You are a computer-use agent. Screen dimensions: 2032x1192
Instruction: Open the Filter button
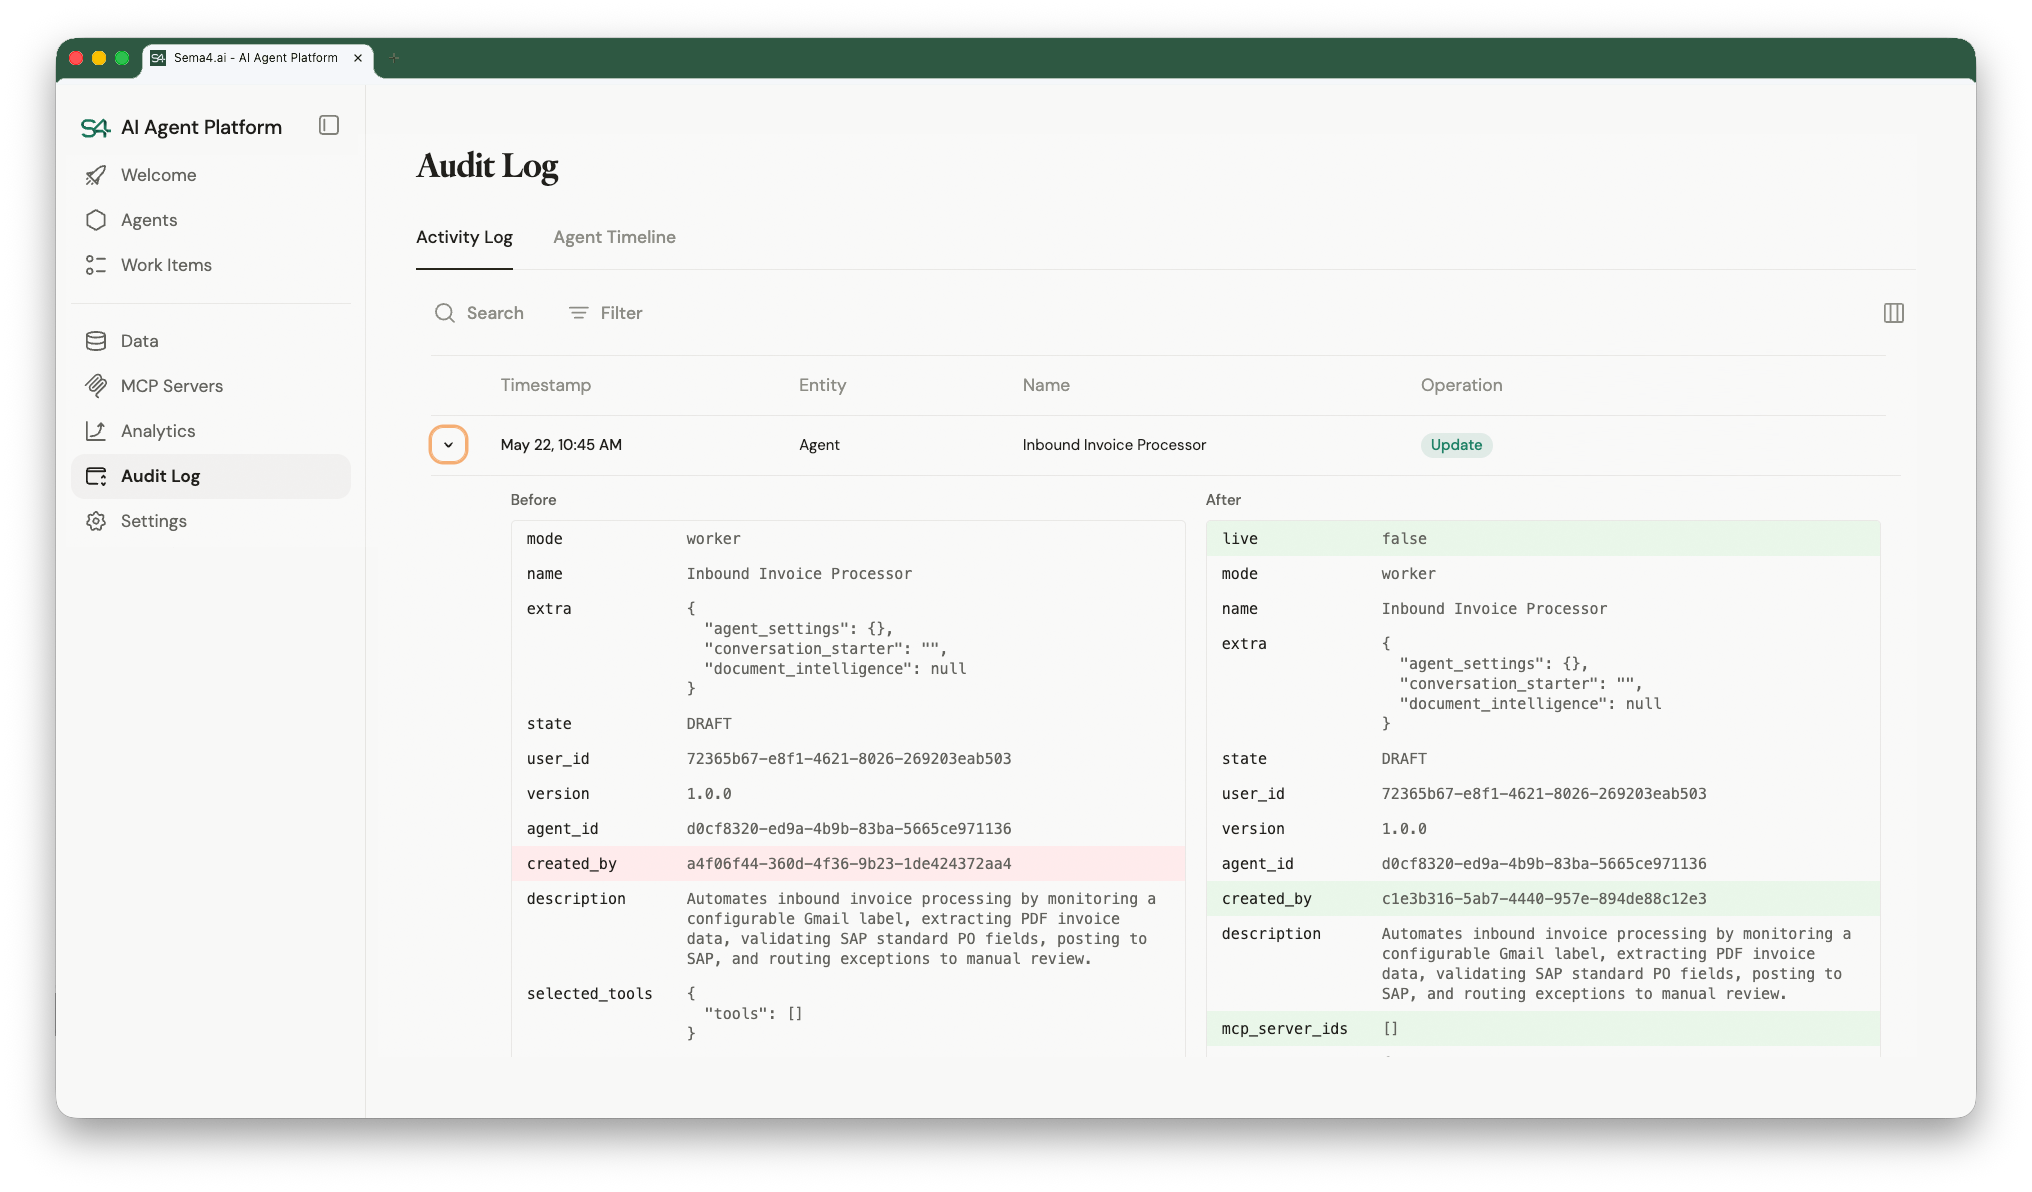pyautogui.click(x=605, y=313)
